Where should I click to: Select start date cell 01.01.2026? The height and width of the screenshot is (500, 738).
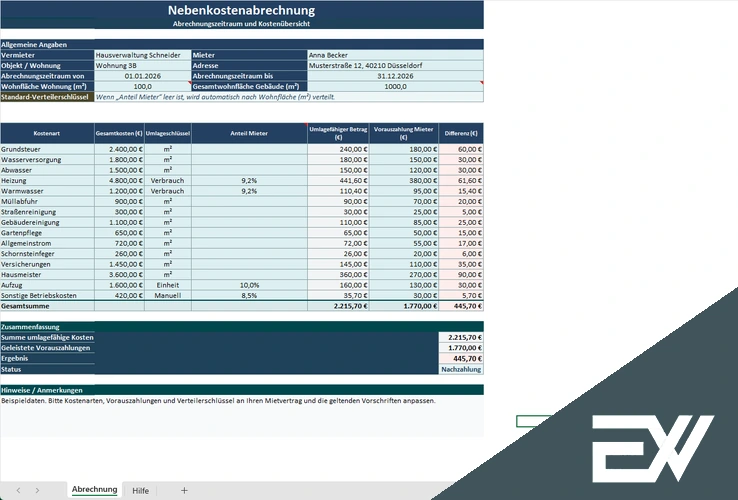(143, 76)
